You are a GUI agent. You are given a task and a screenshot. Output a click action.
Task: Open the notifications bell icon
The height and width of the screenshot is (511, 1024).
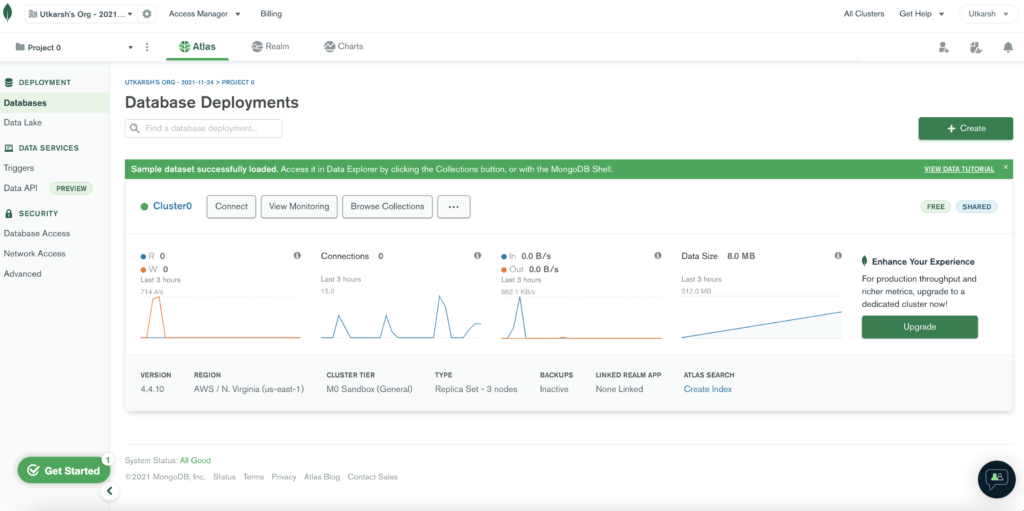[1008, 47]
